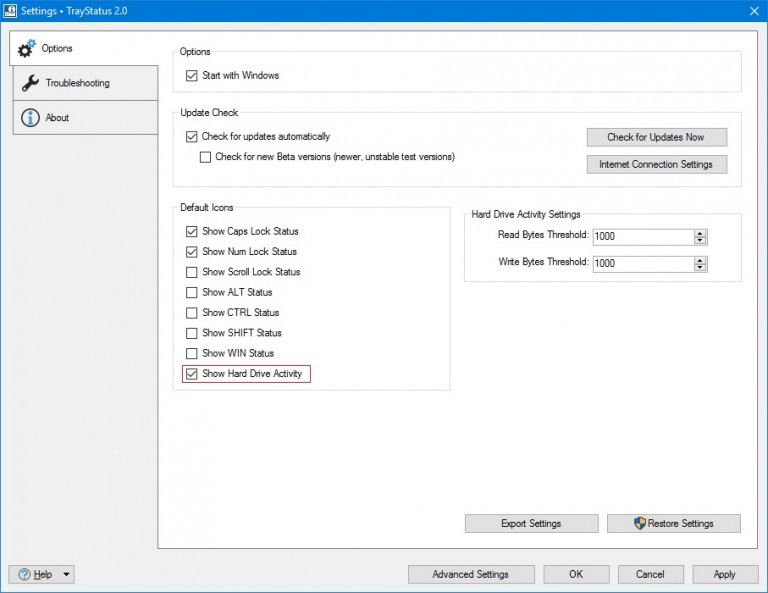768x593 pixels.
Task: Click the TrayStatus title bar app icon
Action: pos(10,10)
